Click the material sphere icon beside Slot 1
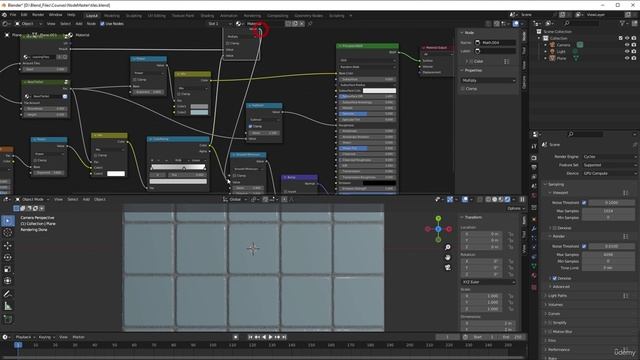This screenshot has width=640, height=360. coord(238,24)
